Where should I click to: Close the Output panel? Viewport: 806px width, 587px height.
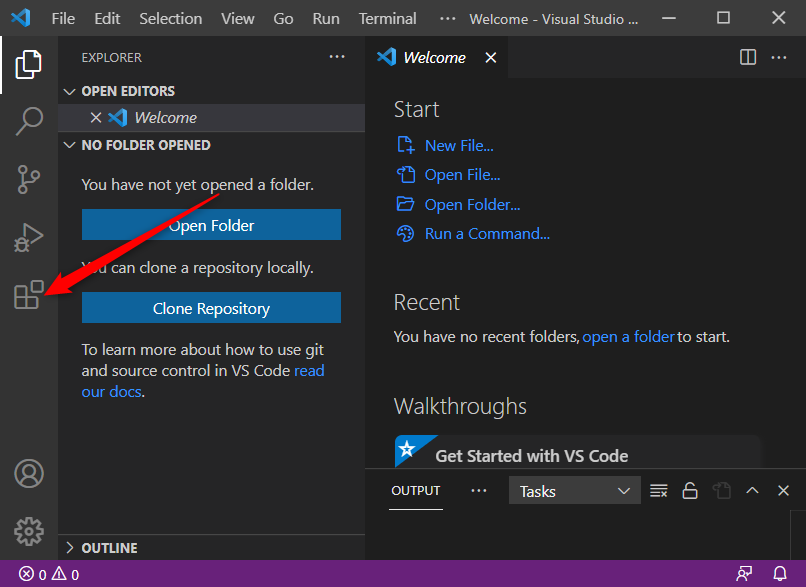pyautogui.click(x=783, y=491)
